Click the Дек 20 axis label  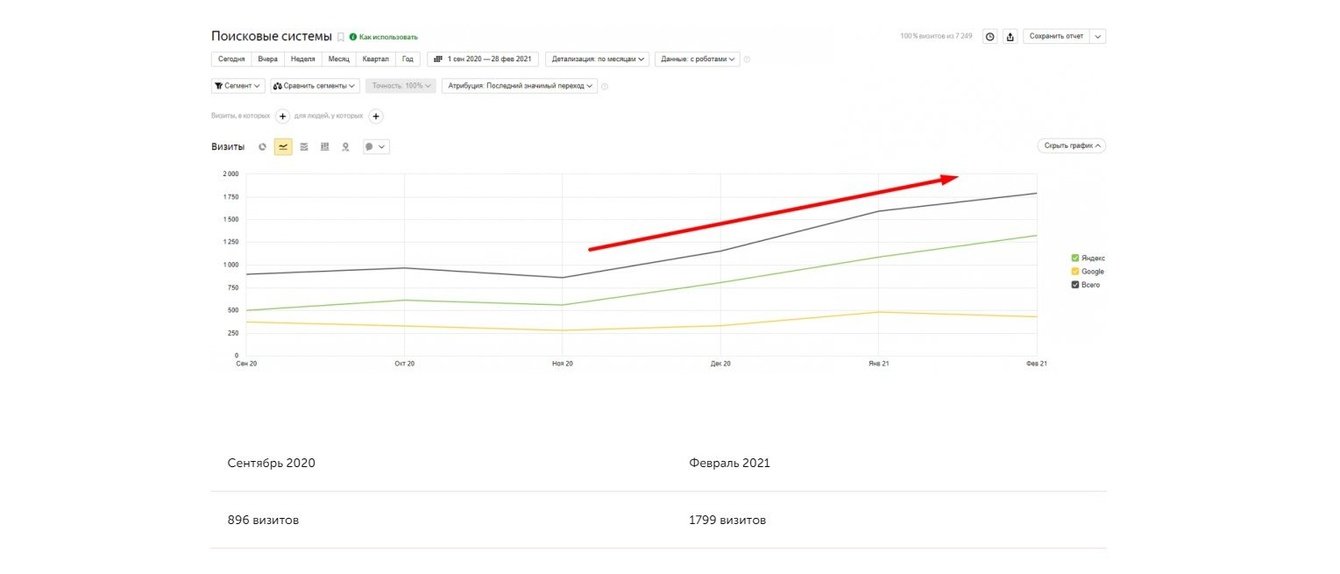point(721,364)
